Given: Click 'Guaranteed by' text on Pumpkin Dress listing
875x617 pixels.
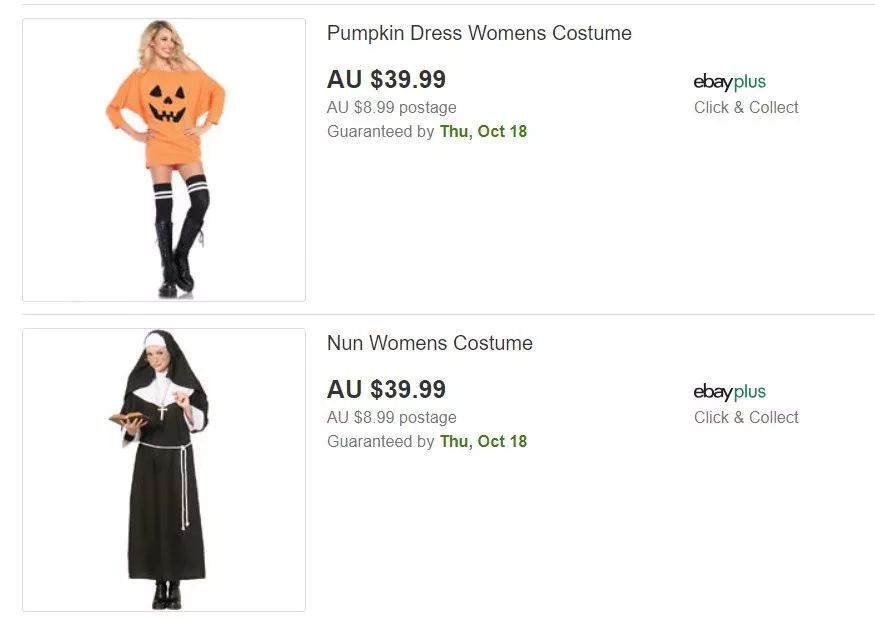Looking at the screenshot, I should coord(380,131).
